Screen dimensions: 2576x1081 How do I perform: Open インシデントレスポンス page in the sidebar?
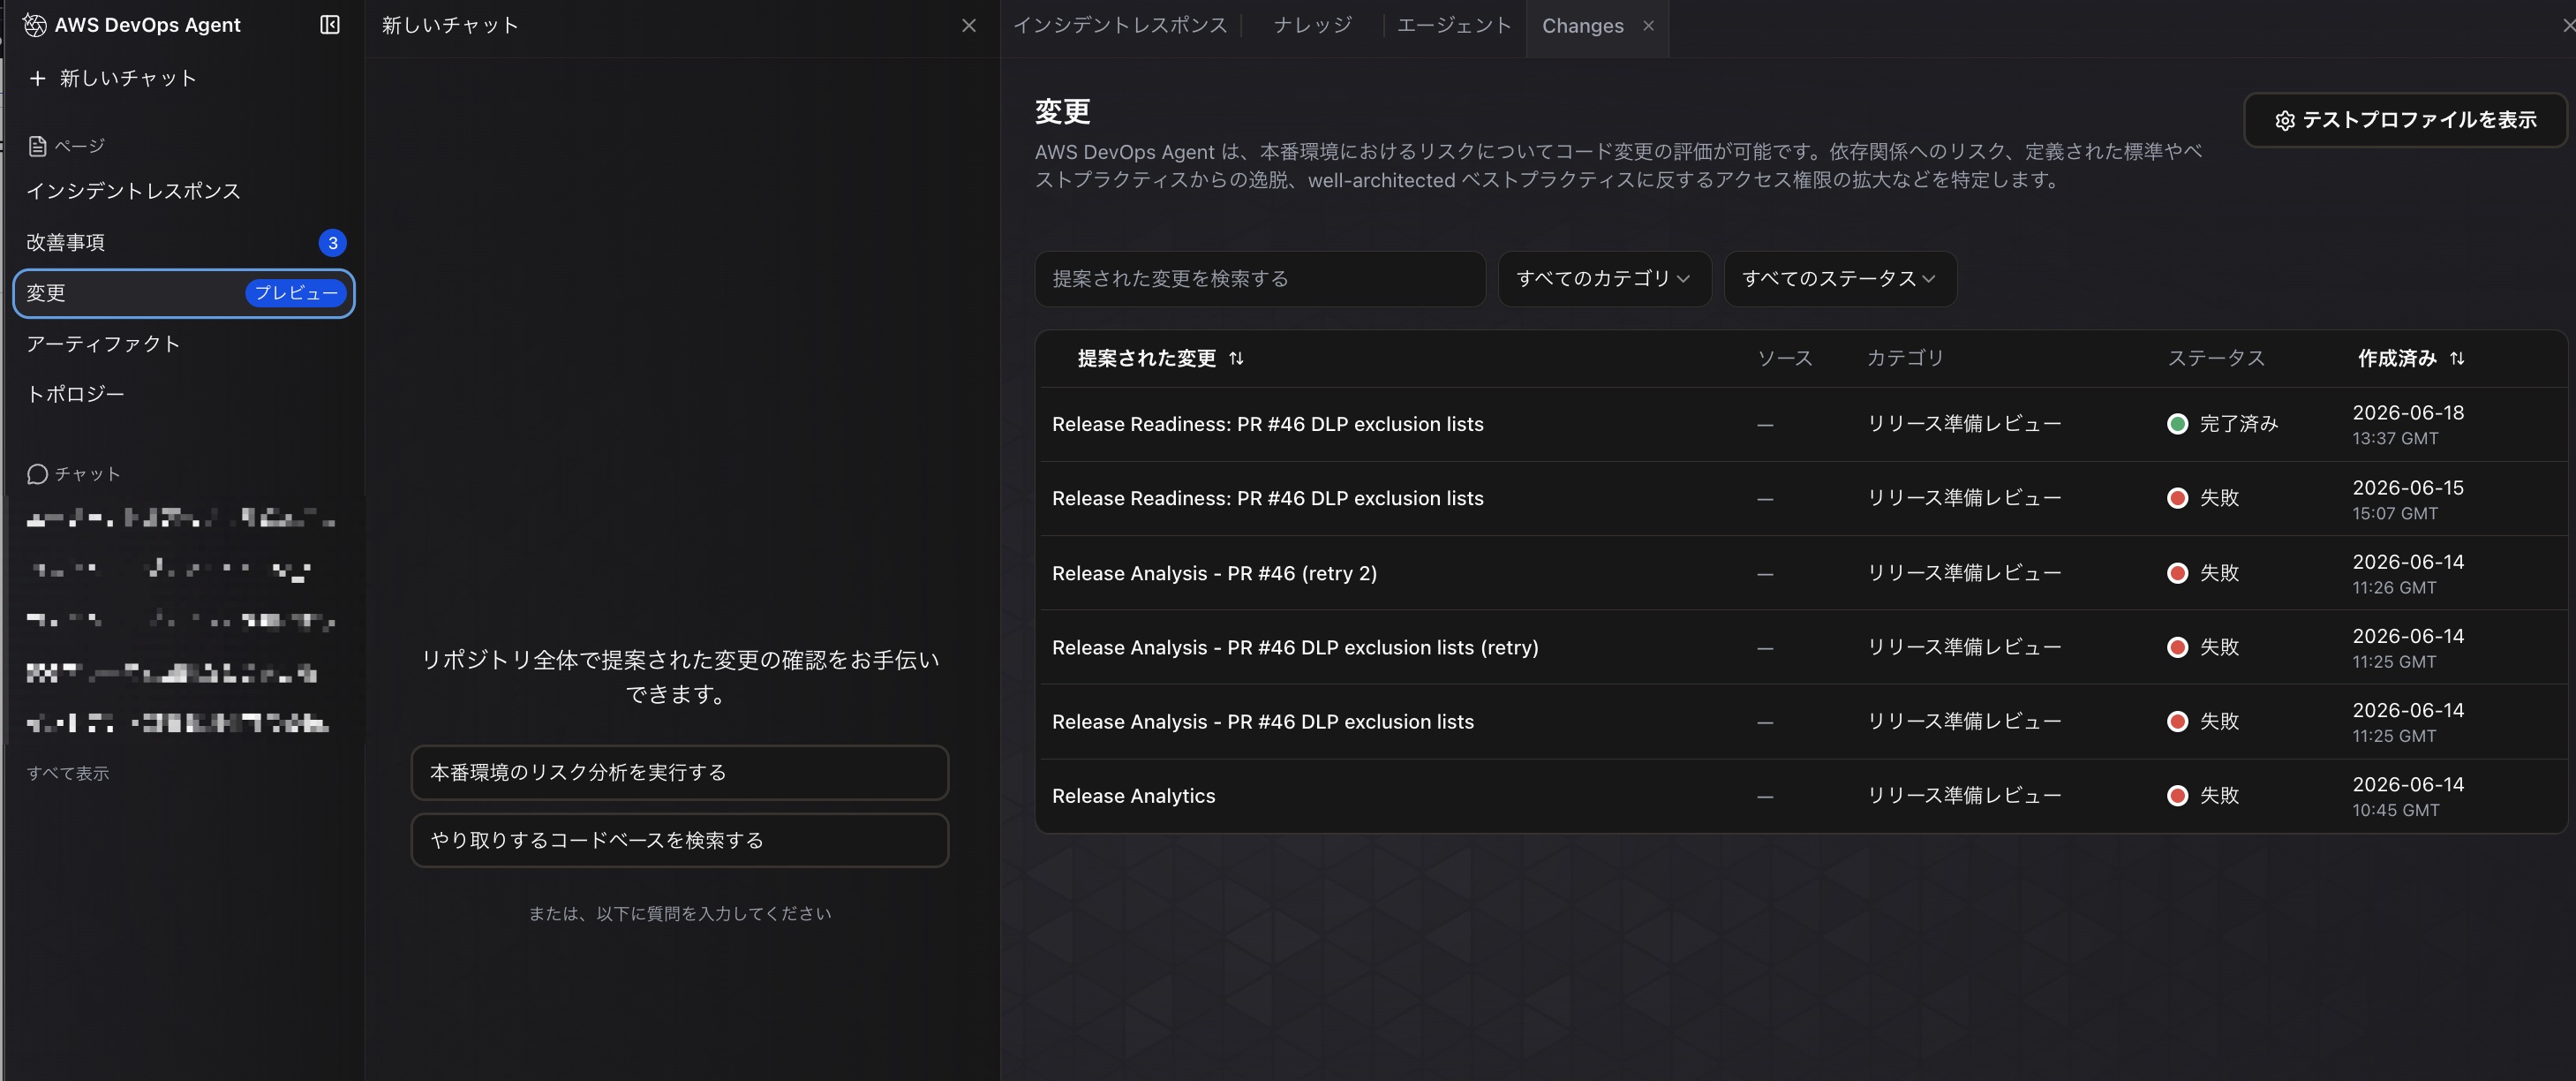click(134, 191)
